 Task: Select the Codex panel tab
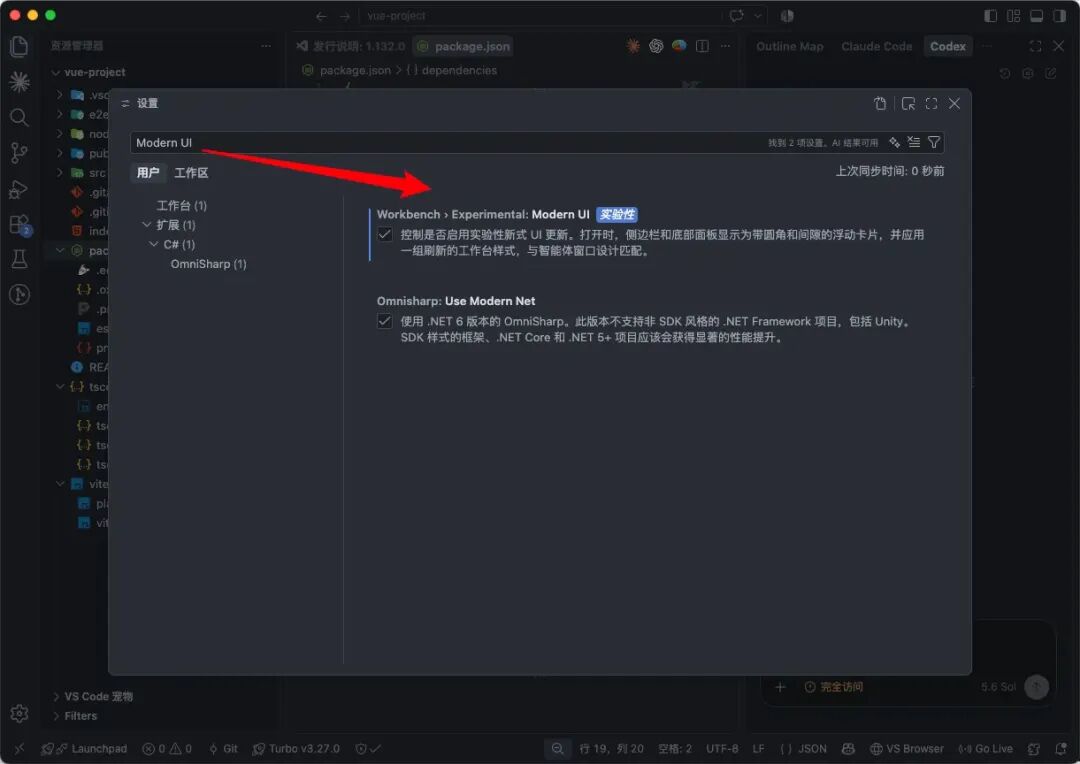[948, 46]
